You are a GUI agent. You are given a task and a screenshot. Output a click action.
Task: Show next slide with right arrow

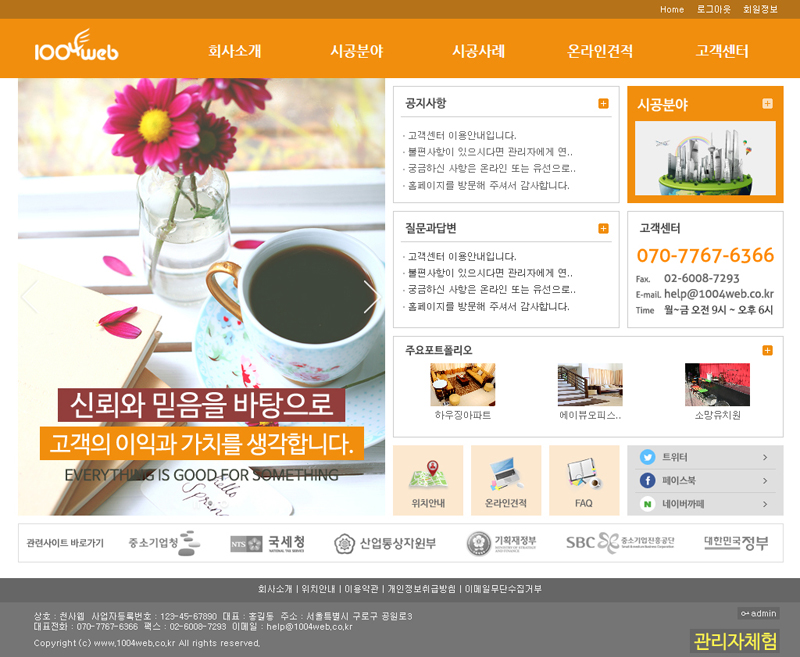coord(371,297)
